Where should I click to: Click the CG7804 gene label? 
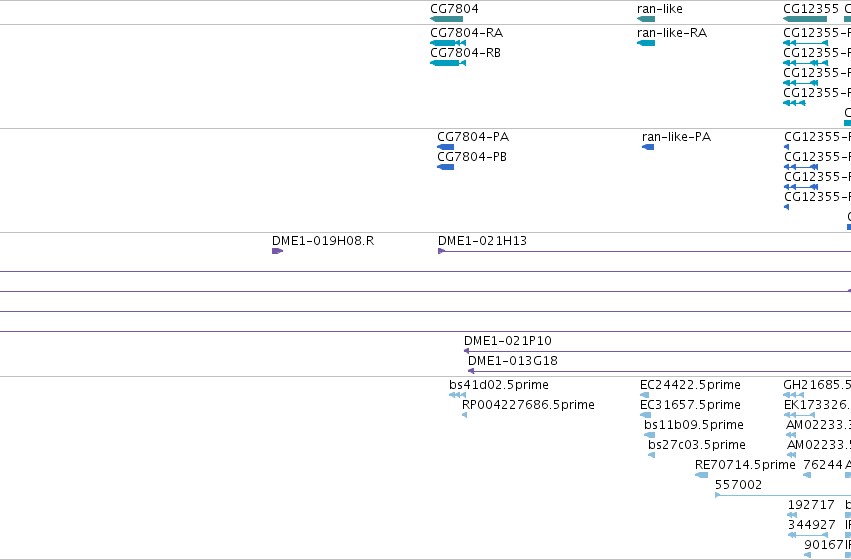coord(454,9)
